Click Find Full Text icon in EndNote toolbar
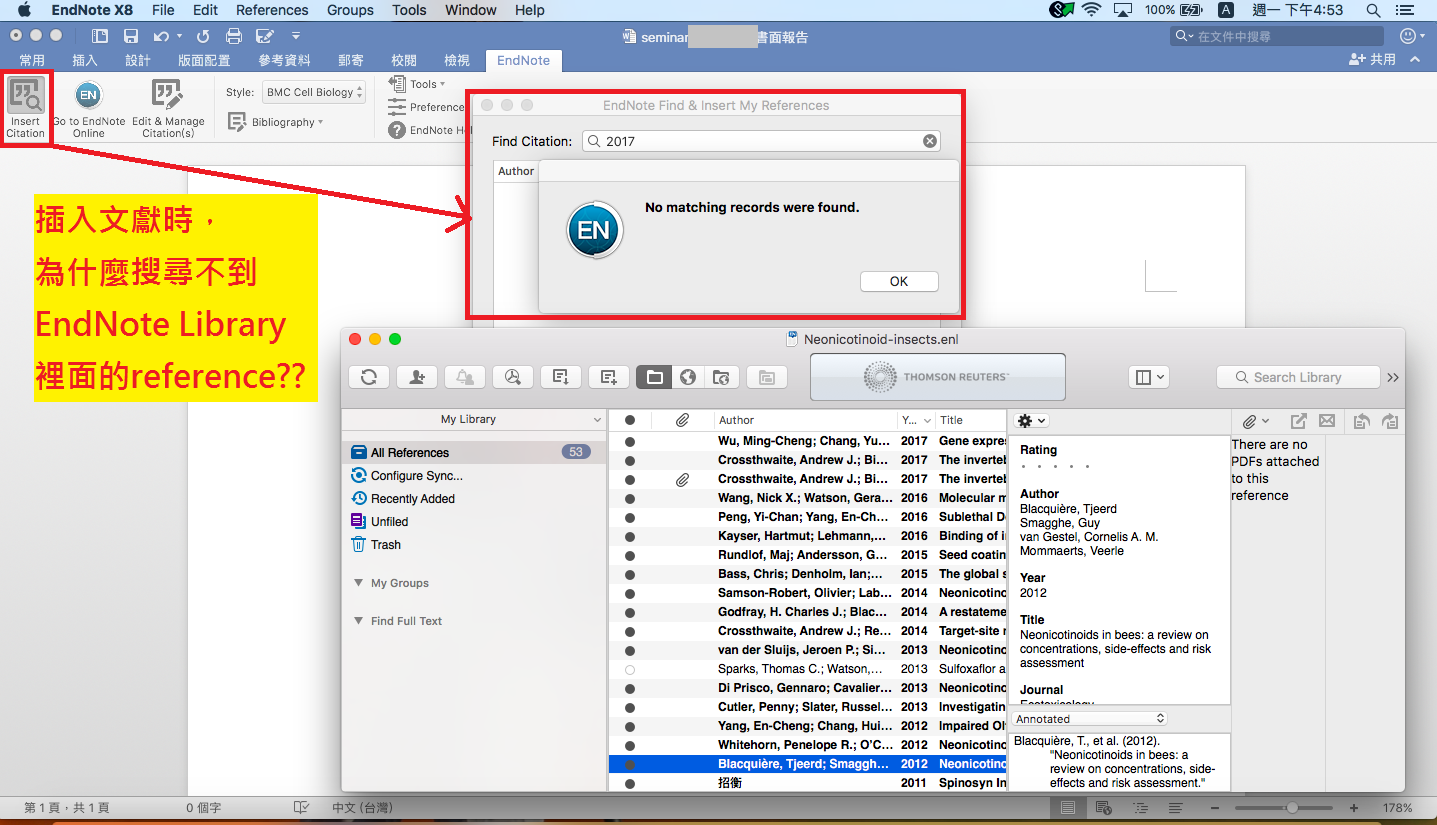 click(x=513, y=377)
